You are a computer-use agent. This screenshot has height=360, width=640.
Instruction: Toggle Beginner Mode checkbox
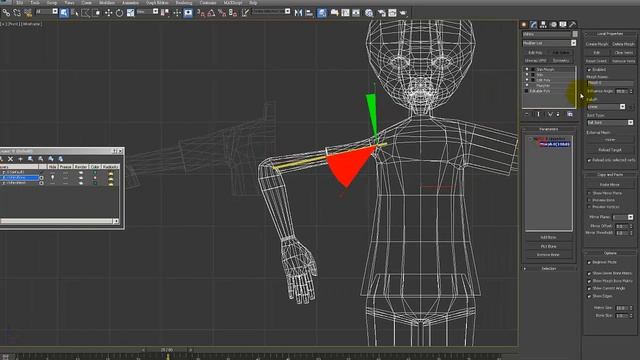click(x=589, y=262)
